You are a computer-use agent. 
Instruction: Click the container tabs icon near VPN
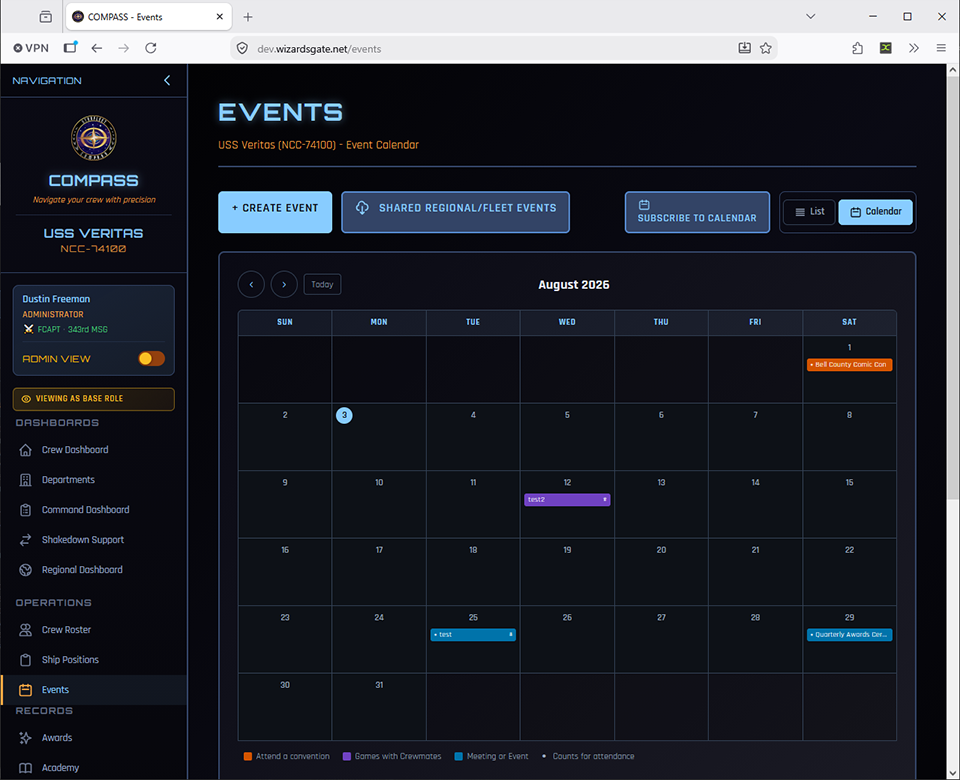tap(70, 48)
